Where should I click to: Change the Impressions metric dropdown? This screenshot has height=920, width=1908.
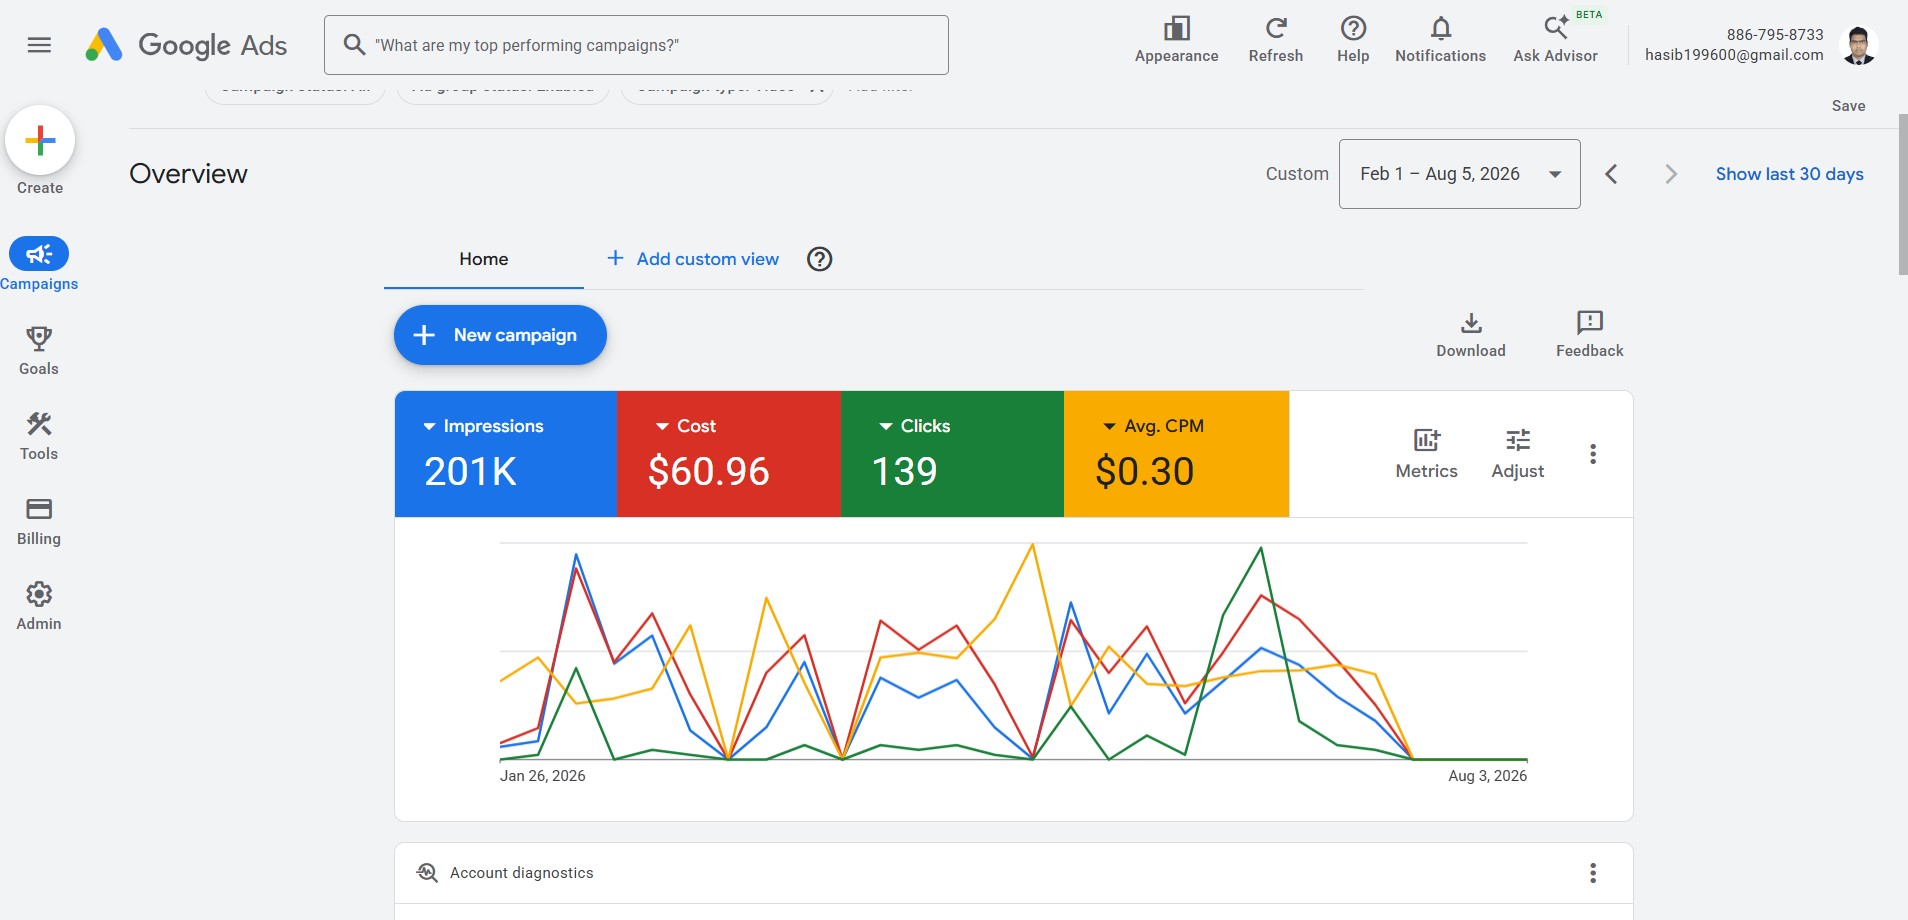[x=484, y=426]
